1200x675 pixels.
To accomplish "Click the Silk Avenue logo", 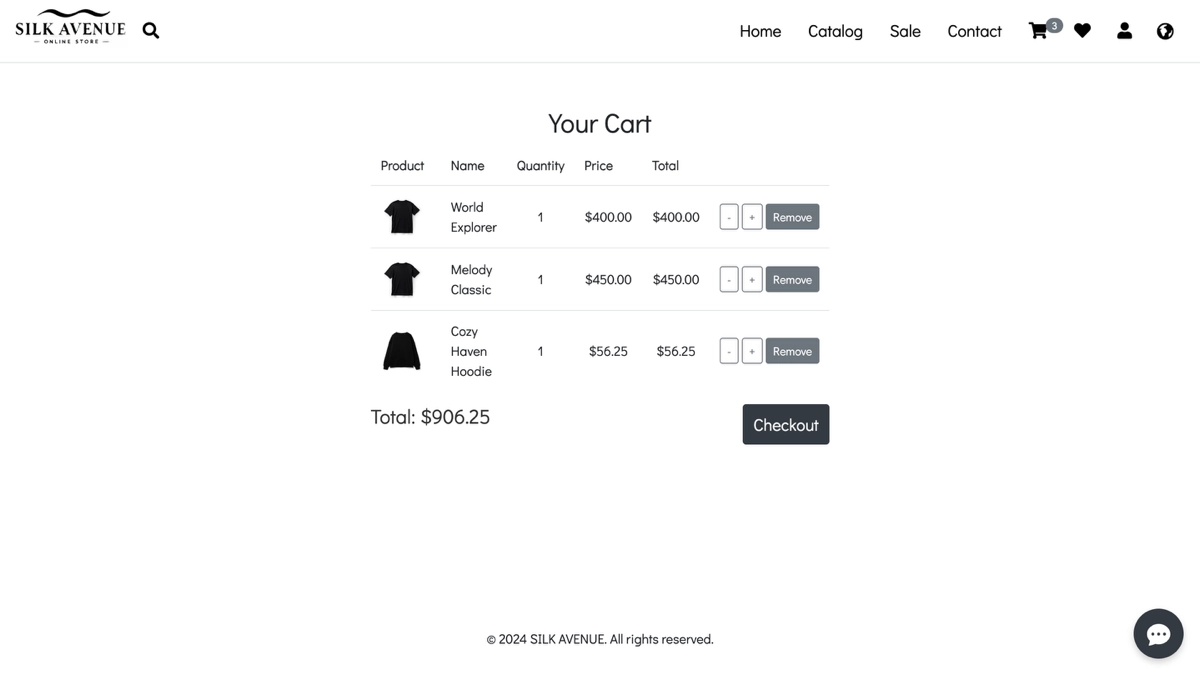I will [x=70, y=27].
